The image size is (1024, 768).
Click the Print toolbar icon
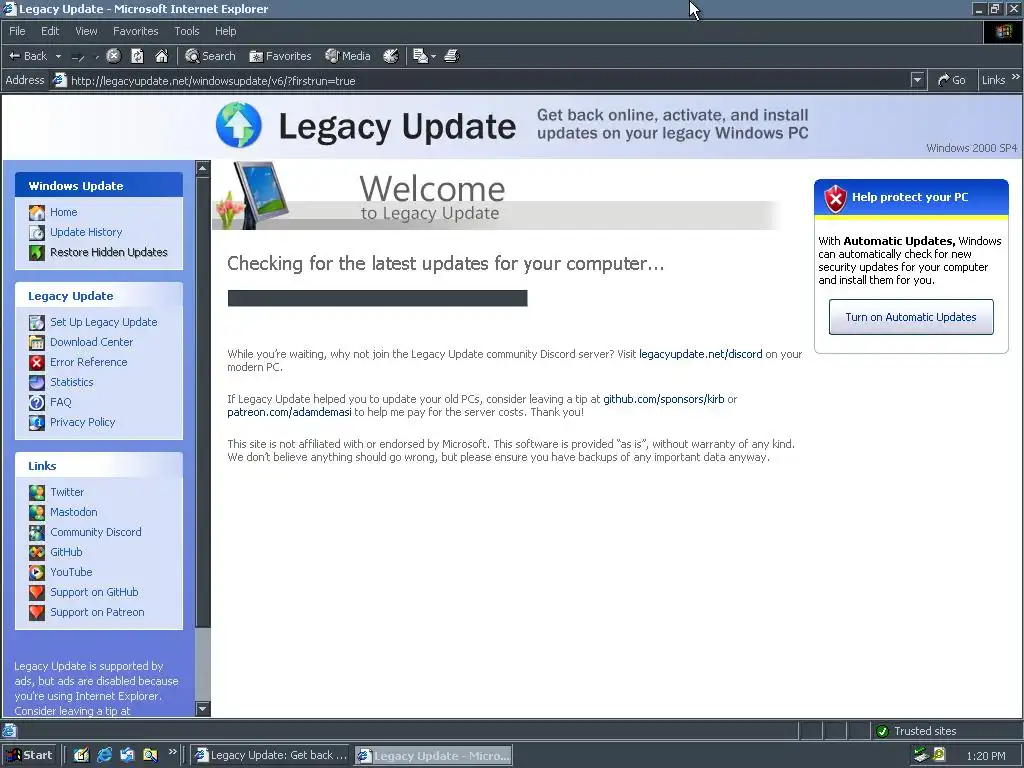[x=452, y=56]
